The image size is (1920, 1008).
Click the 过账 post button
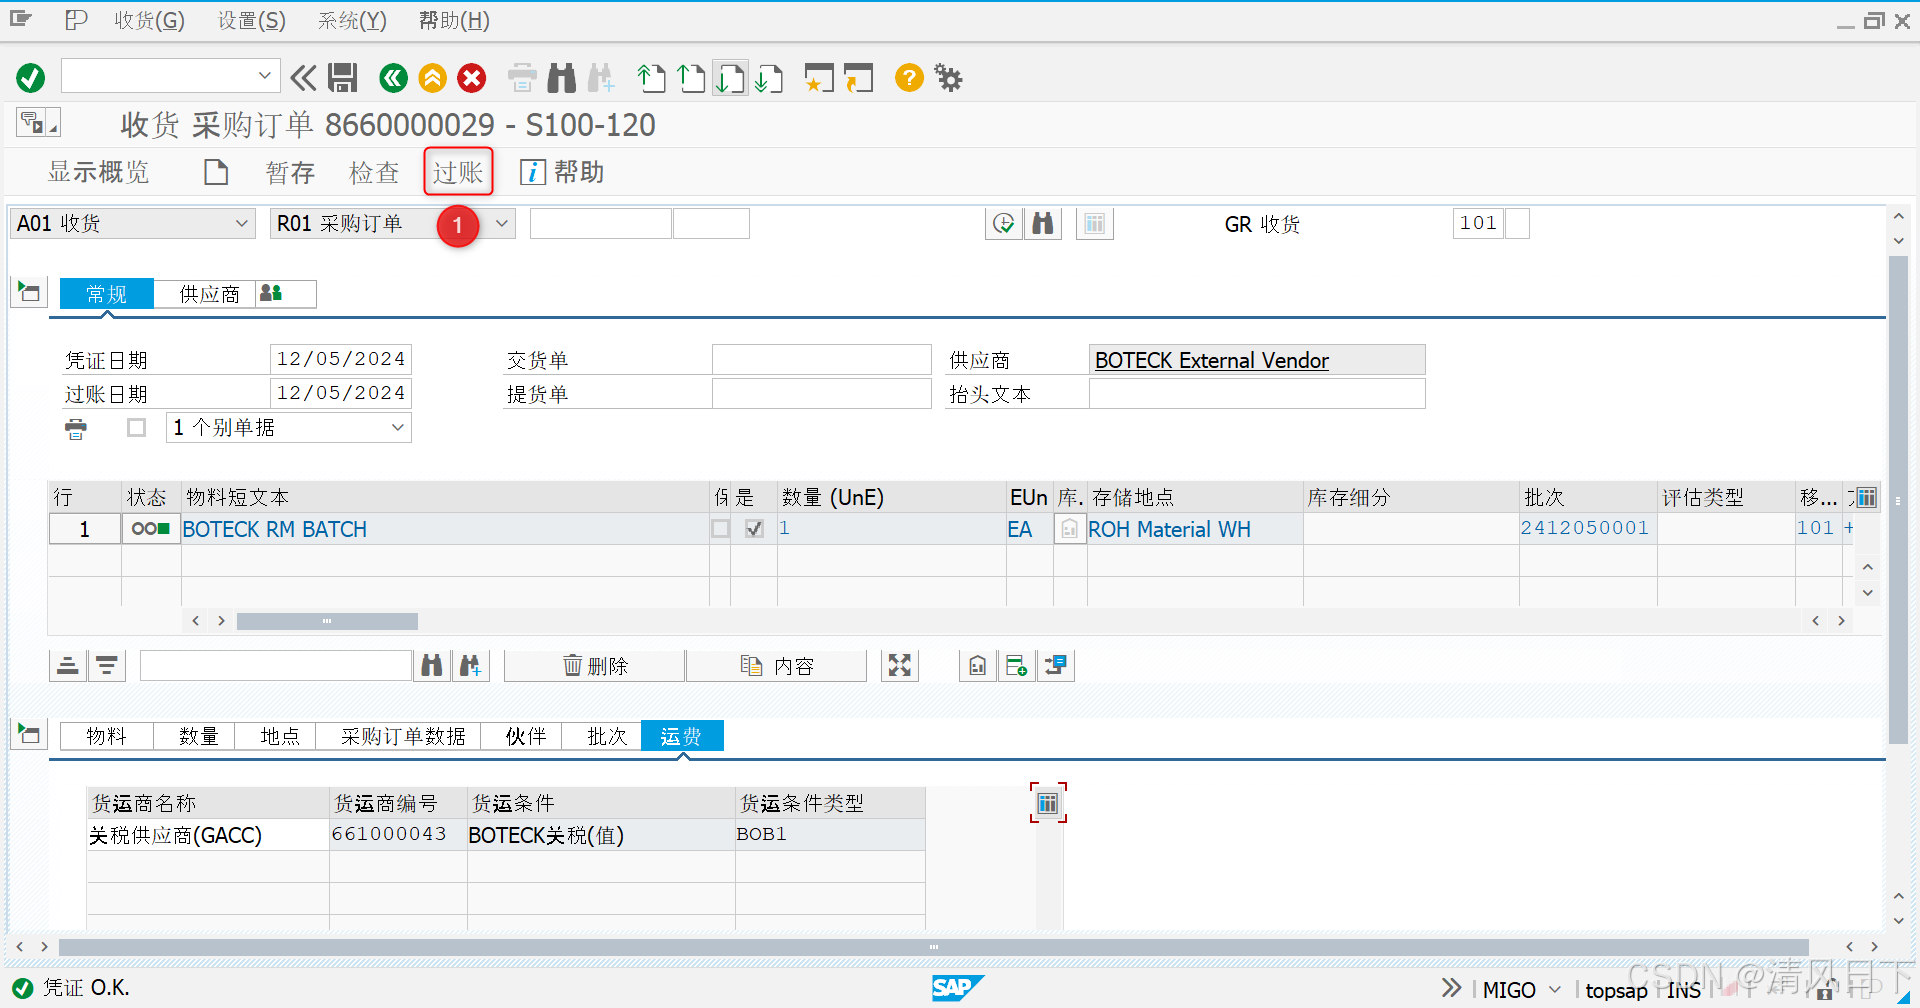458,172
